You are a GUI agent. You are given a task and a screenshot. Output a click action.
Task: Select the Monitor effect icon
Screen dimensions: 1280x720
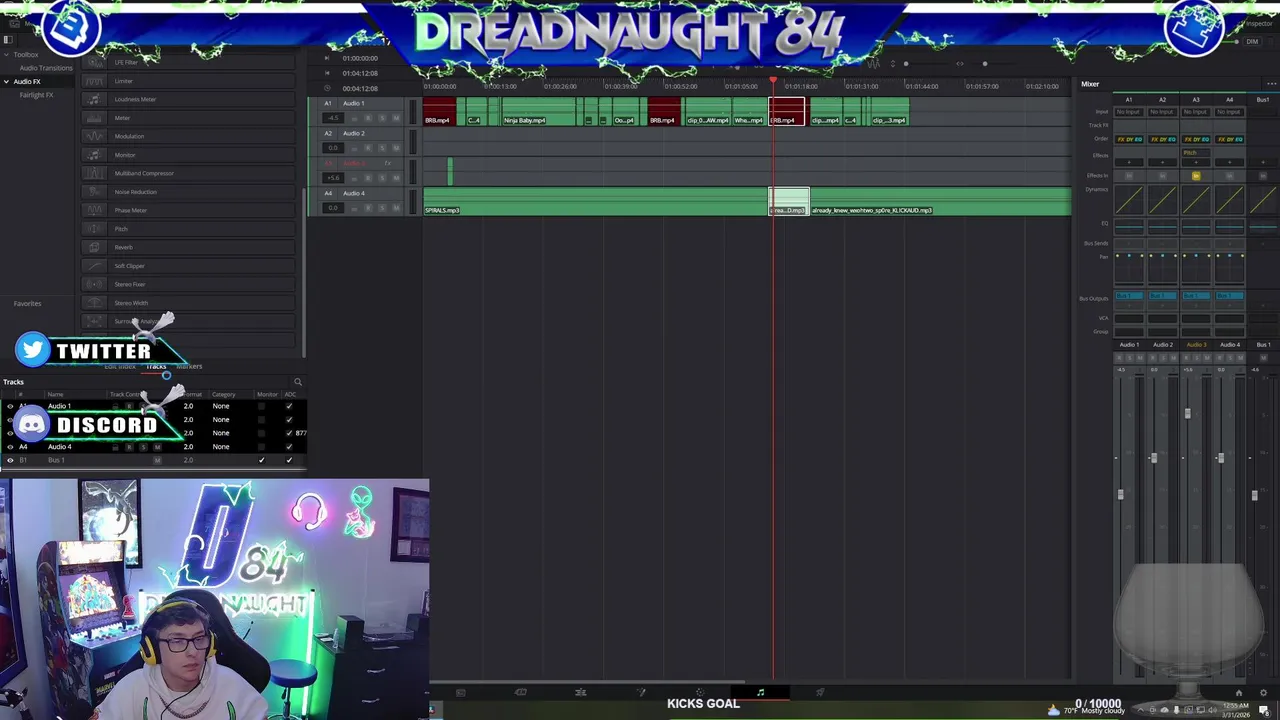(x=94, y=155)
